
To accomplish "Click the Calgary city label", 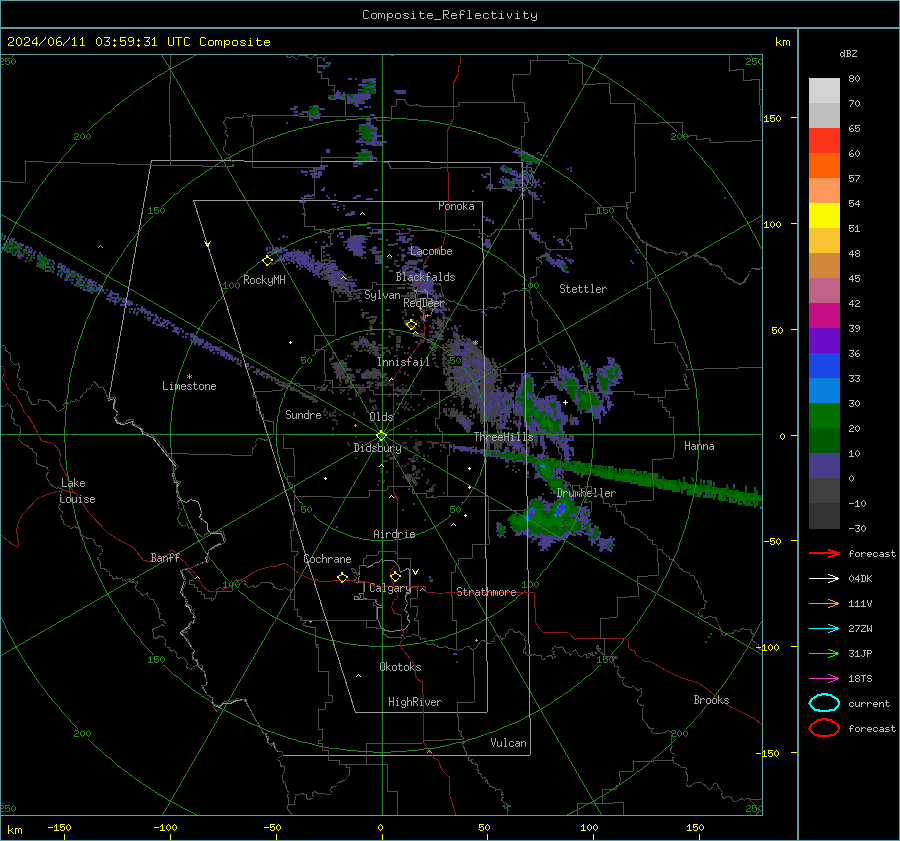I will click(390, 588).
